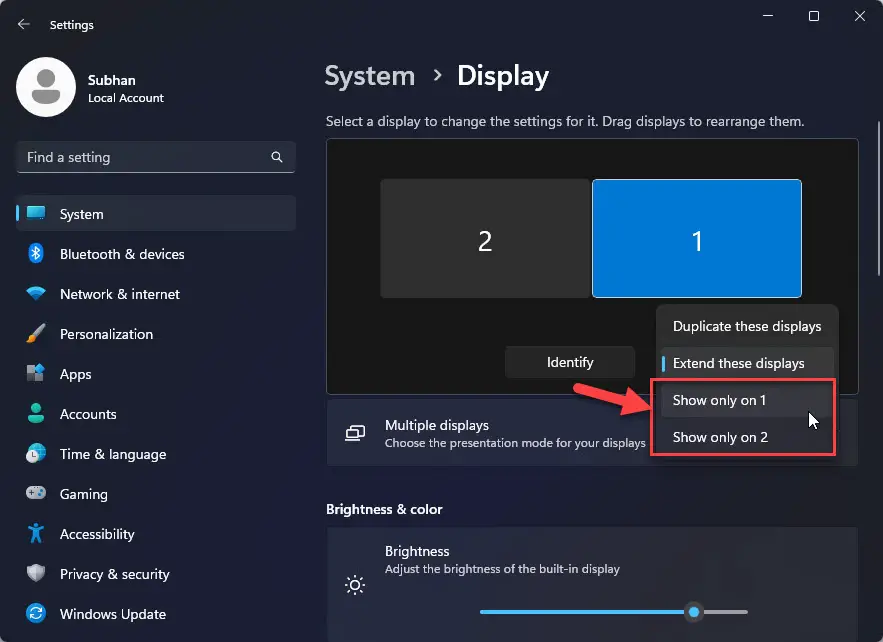Go to Privacy & security
This screenshot has height=642, width=883.
tap(156, 574)
